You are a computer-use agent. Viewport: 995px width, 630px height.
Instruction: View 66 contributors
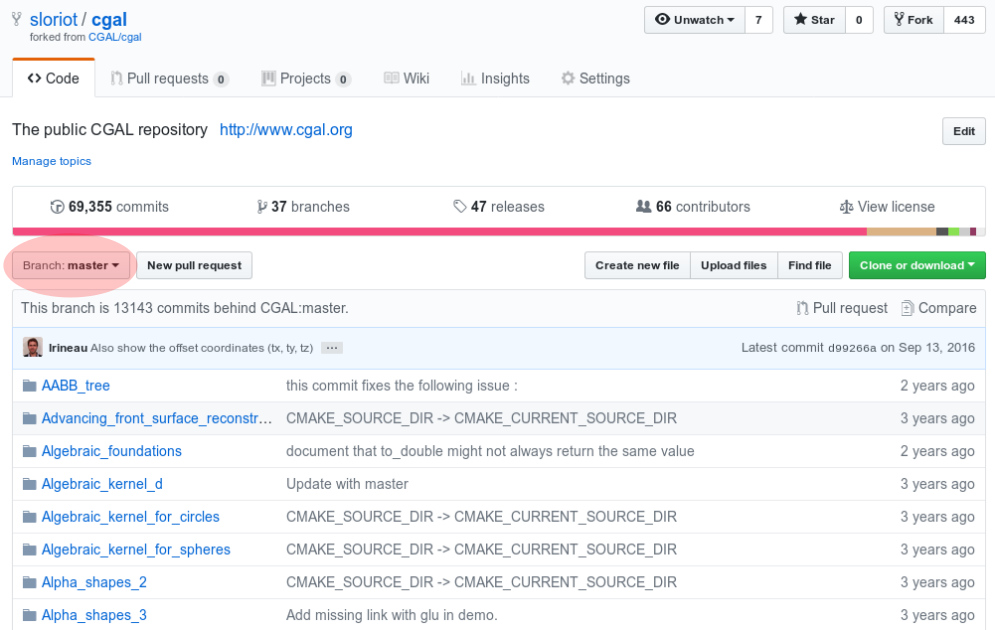pos(693,207)
